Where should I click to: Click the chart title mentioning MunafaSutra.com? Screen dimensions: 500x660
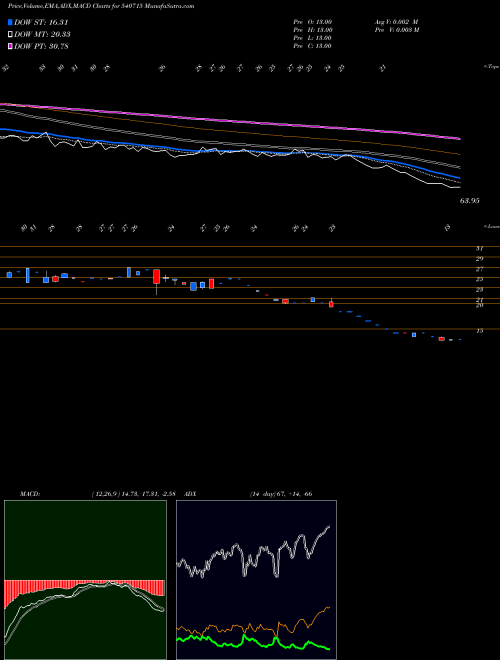tap(101, 6)
